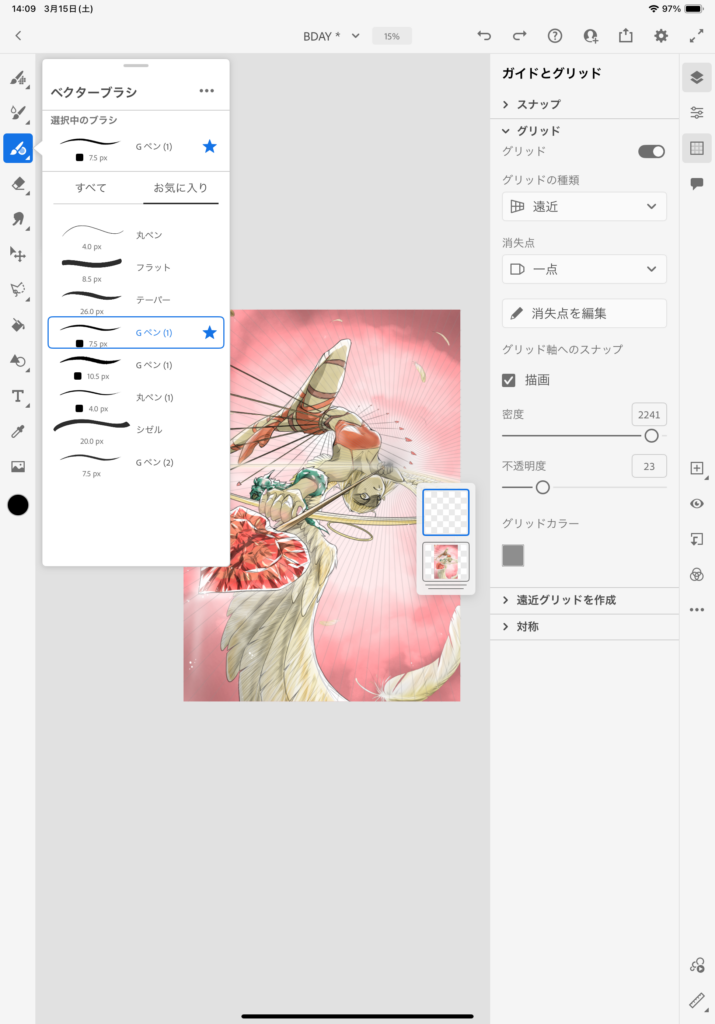Open the 消失点 一点 dropdown
715x1024 pixels.
pos(584,269)
